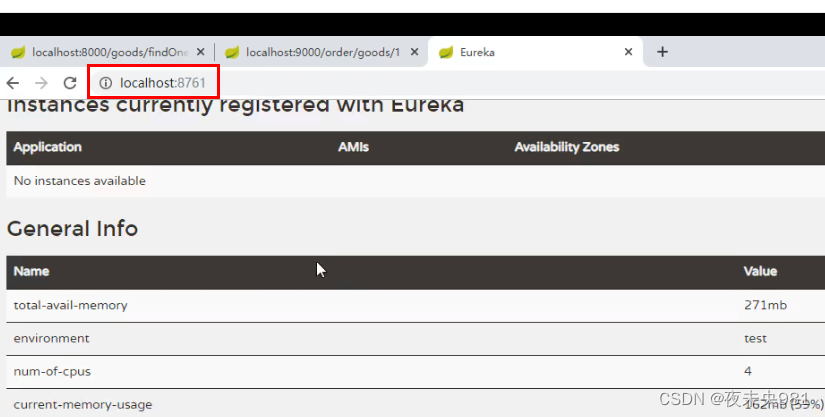Select the current-memory-usage row name

point(83,405)
